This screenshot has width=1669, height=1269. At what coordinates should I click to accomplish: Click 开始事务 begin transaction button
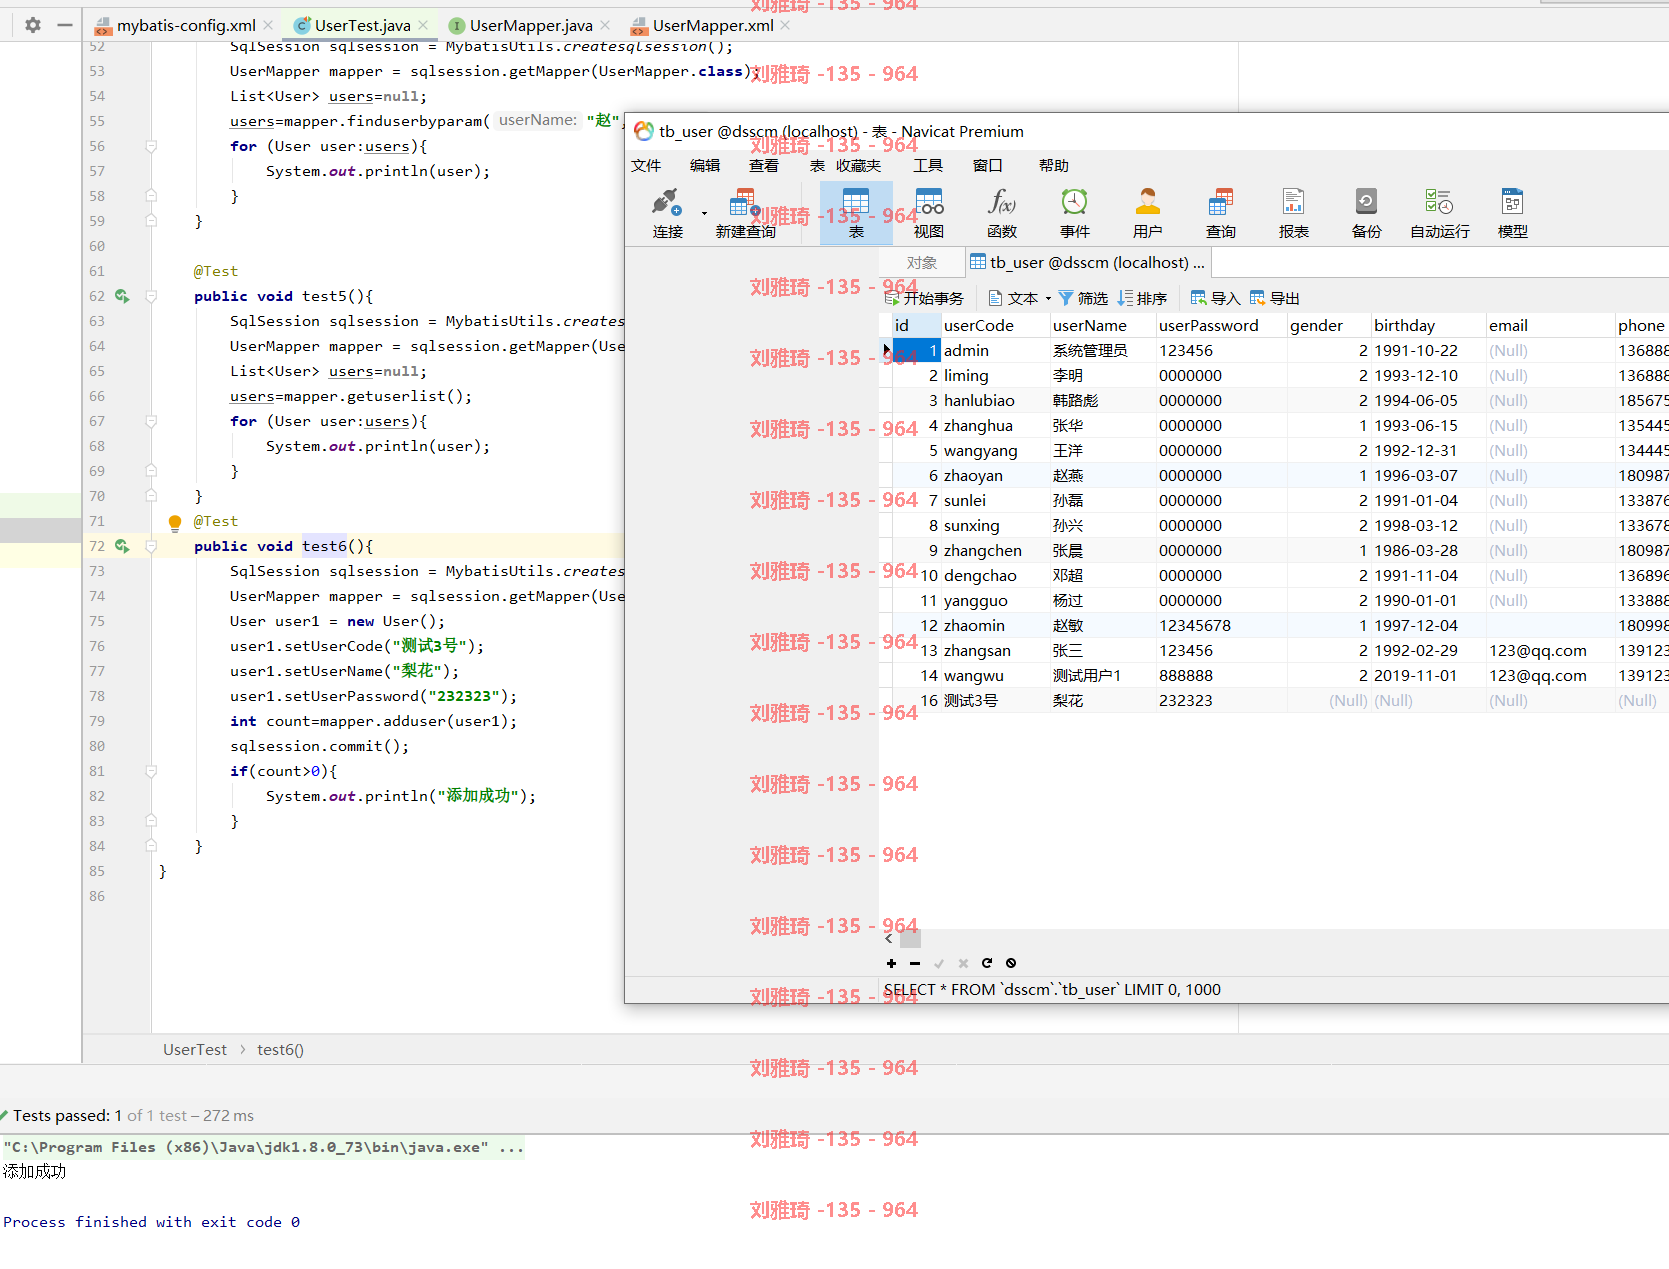pos(924,298)
